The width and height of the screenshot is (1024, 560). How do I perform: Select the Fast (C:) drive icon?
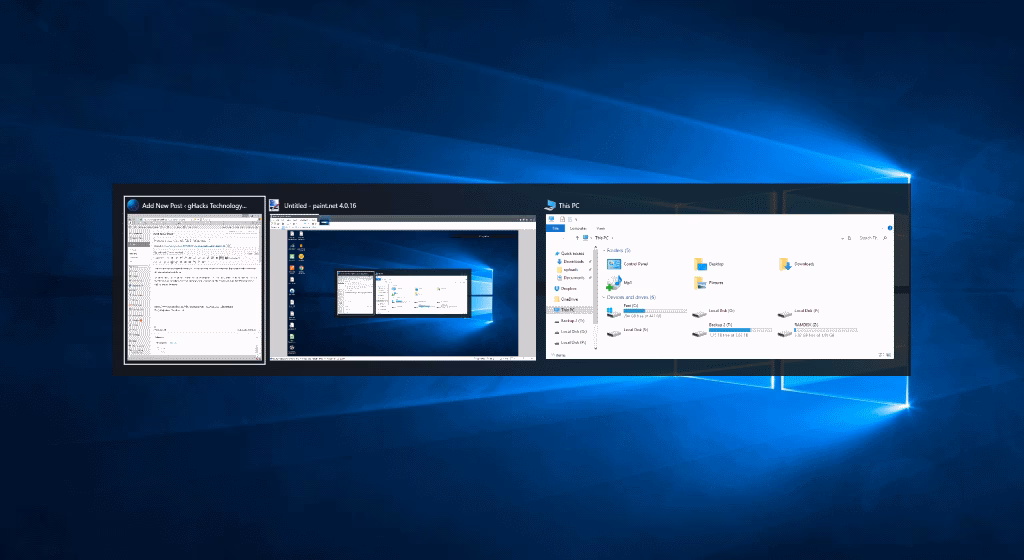[614, 313]
